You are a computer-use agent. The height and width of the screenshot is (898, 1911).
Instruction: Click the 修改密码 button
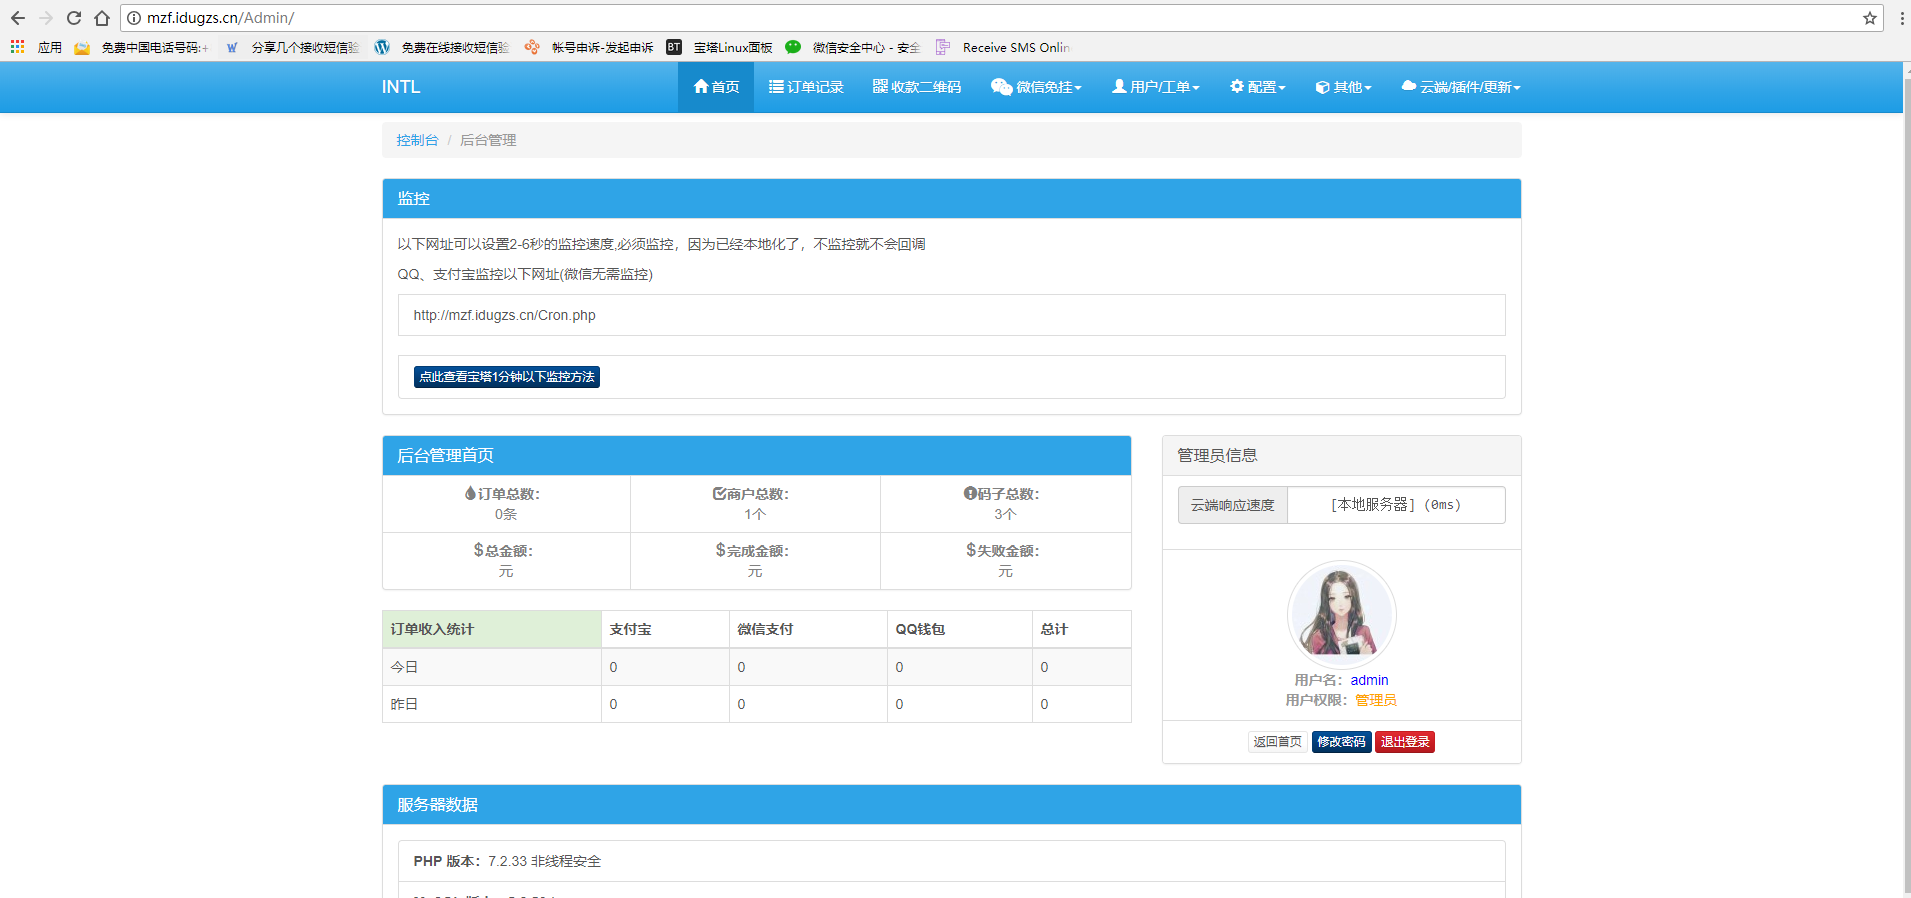1340,742
